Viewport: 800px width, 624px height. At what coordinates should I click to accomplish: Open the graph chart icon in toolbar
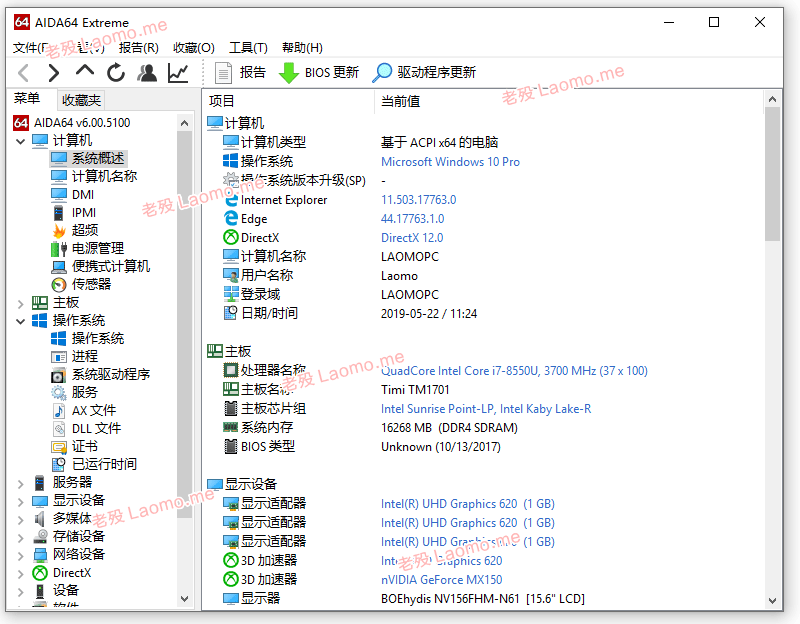[178, 73]
